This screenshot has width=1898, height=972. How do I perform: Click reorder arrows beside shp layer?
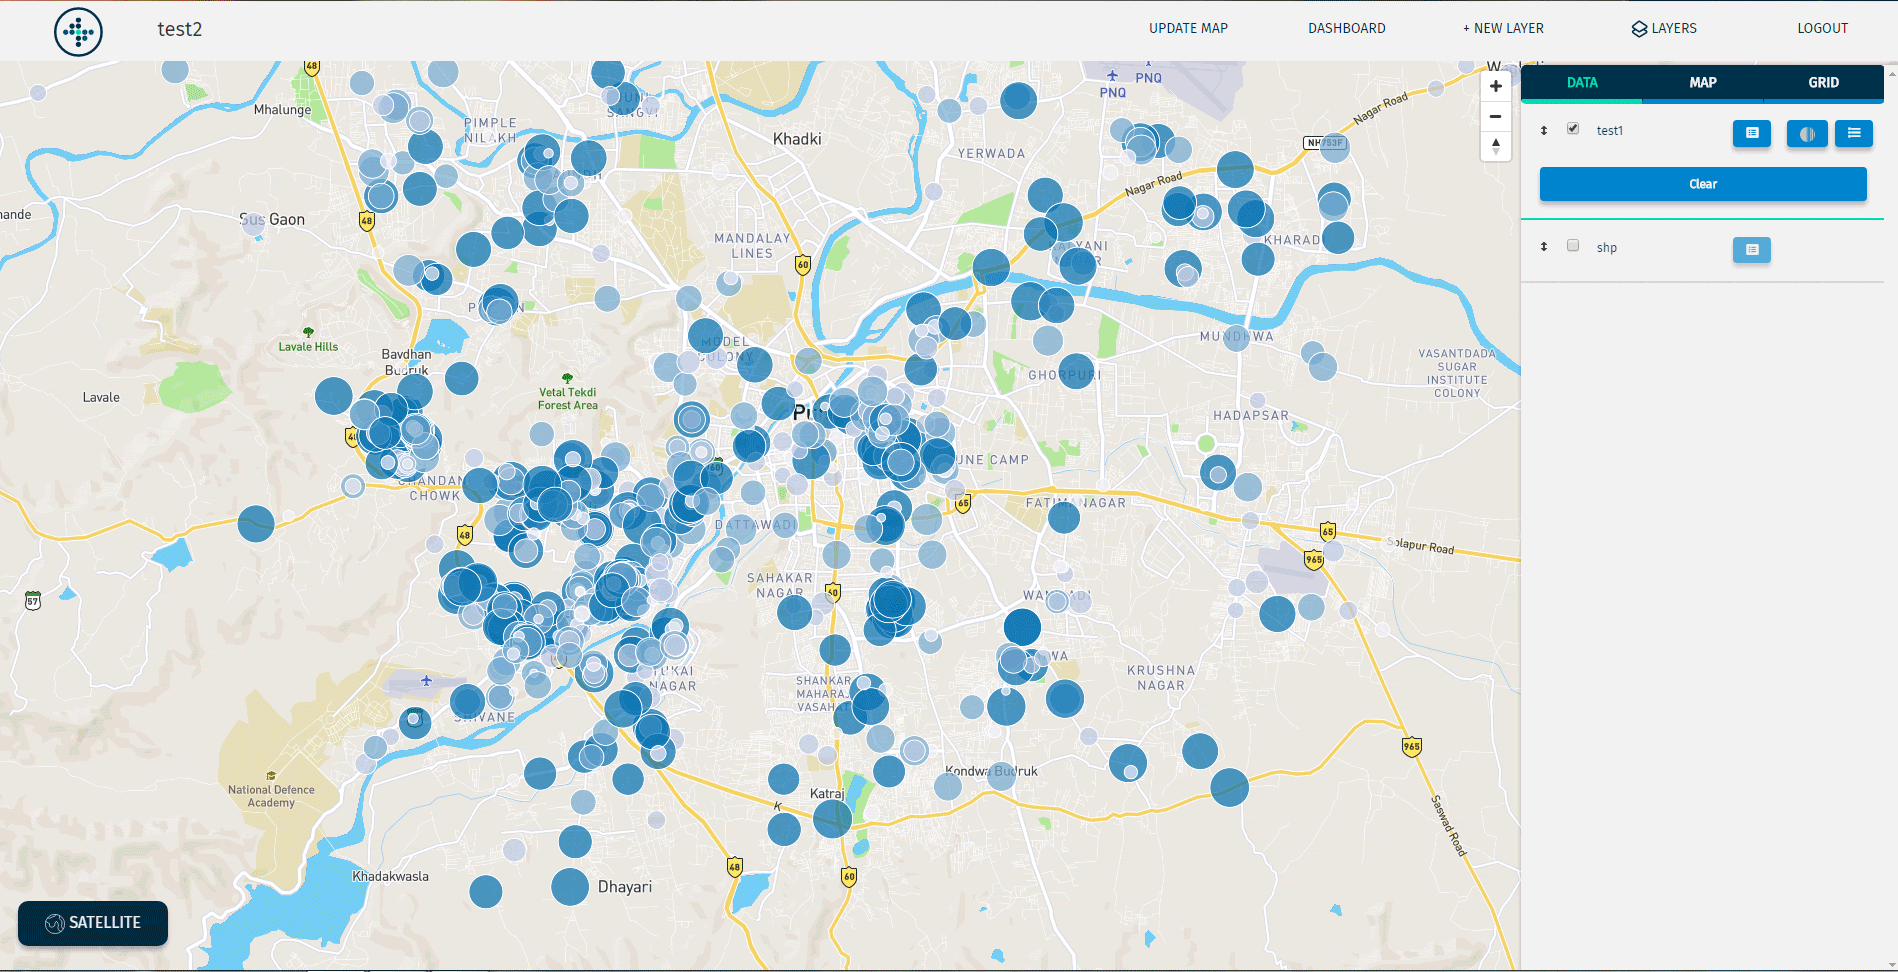pos(1544,247)
